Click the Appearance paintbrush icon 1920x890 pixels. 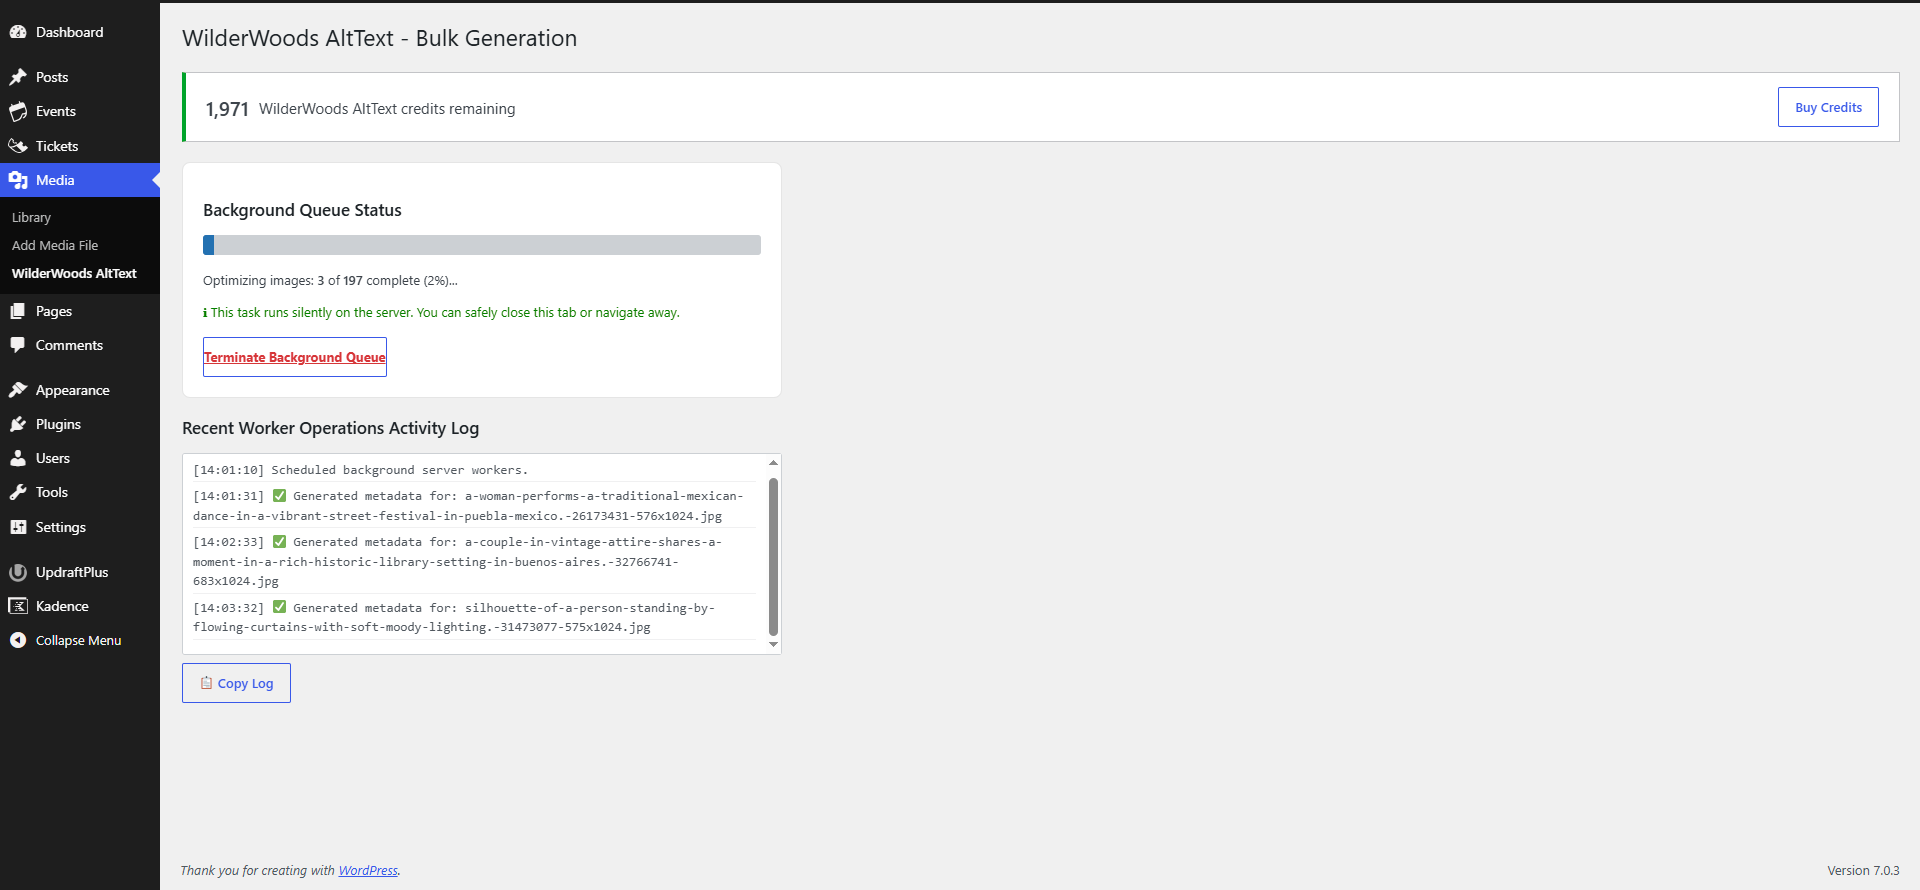18,390
